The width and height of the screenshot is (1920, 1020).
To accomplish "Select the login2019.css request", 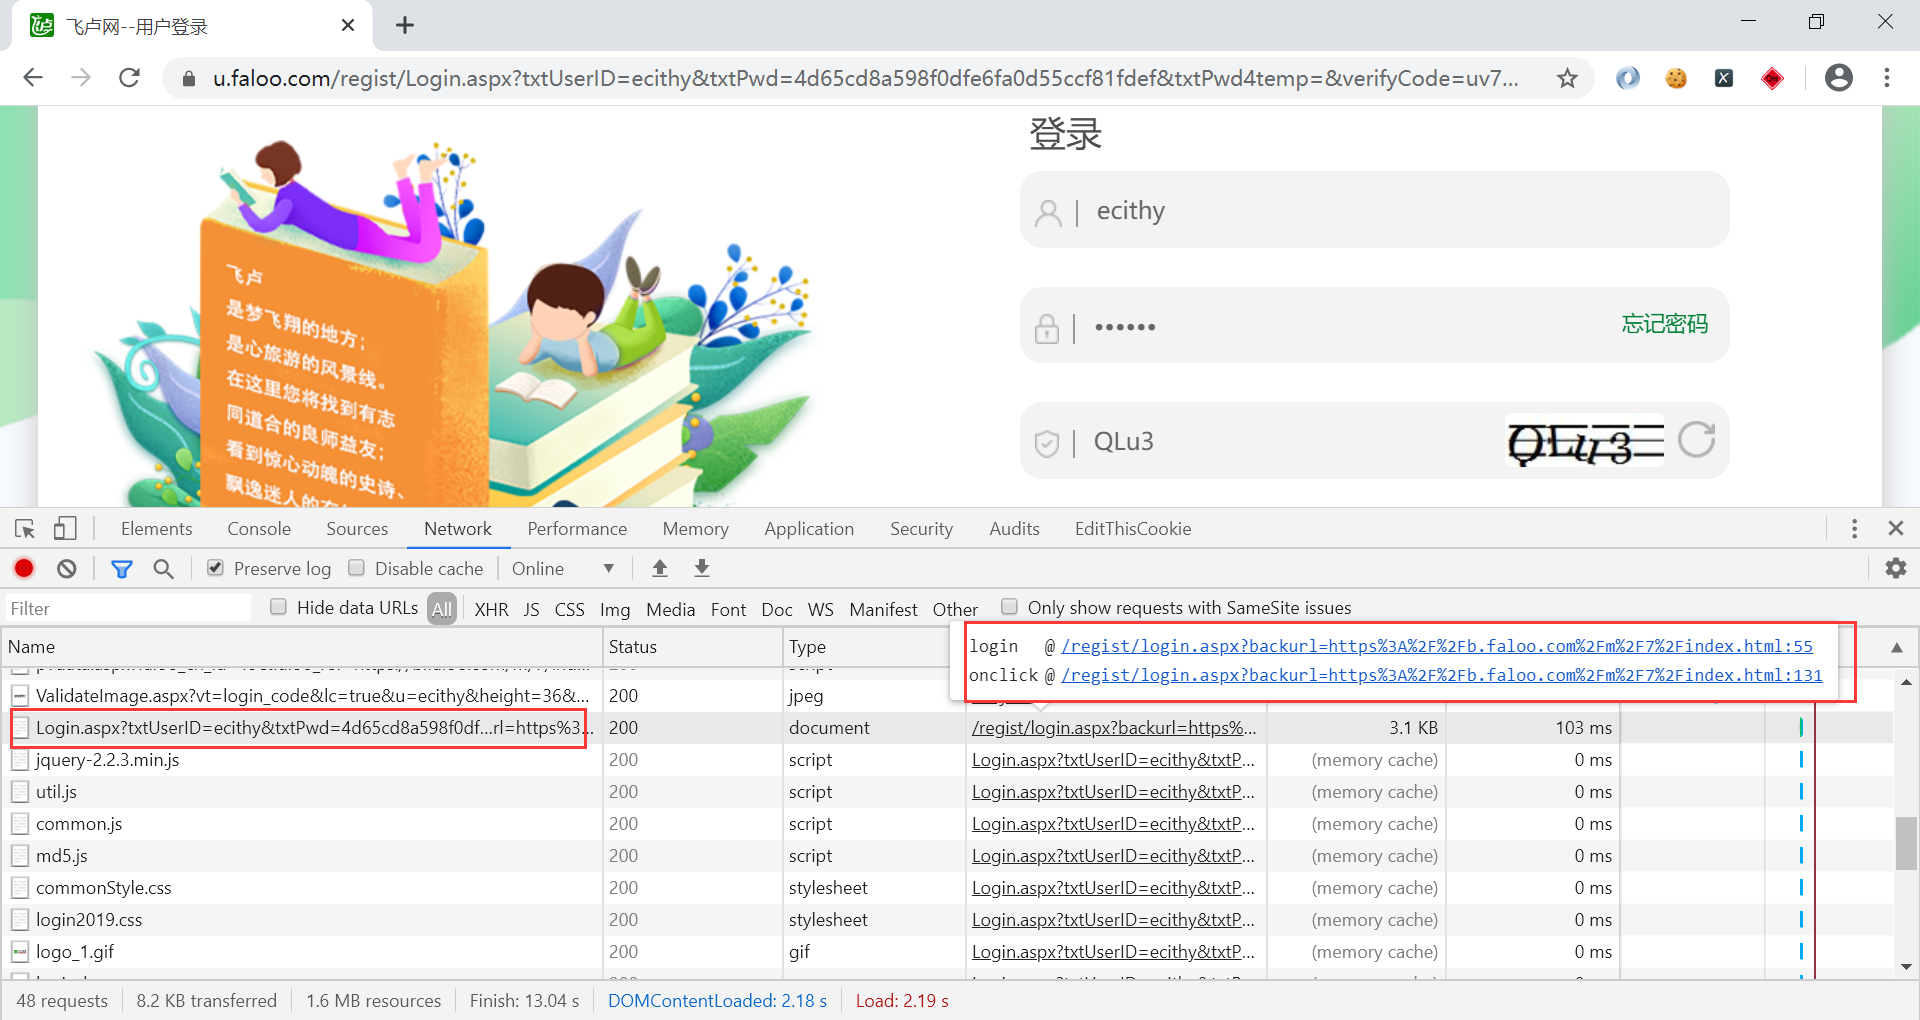I will click(x=89, y=920).
